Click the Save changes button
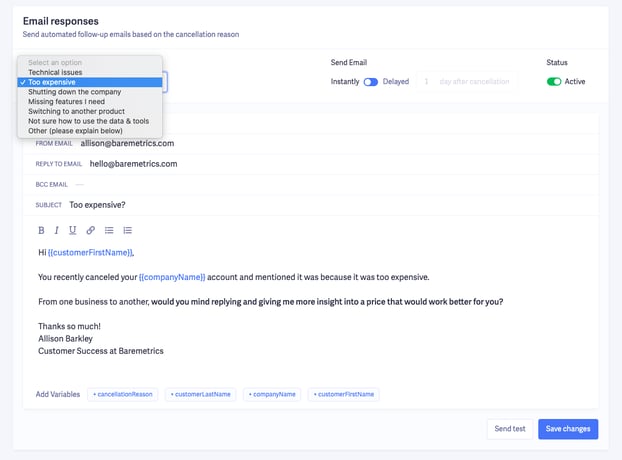Image resolution: width=622 pixels, height=460 pixels. click(568, 429)
